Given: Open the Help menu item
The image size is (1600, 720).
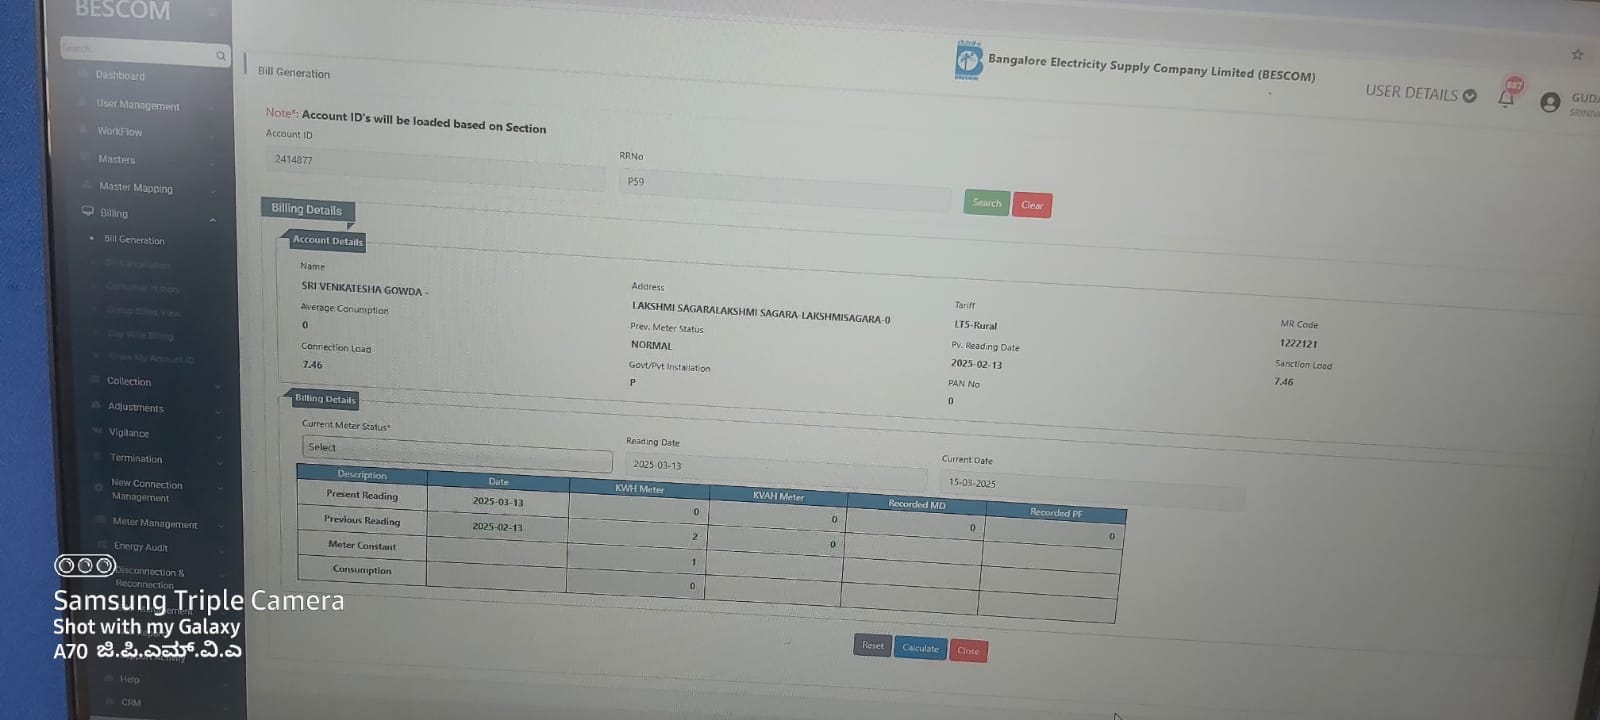Looking at the screenshot, I should 130,679.
